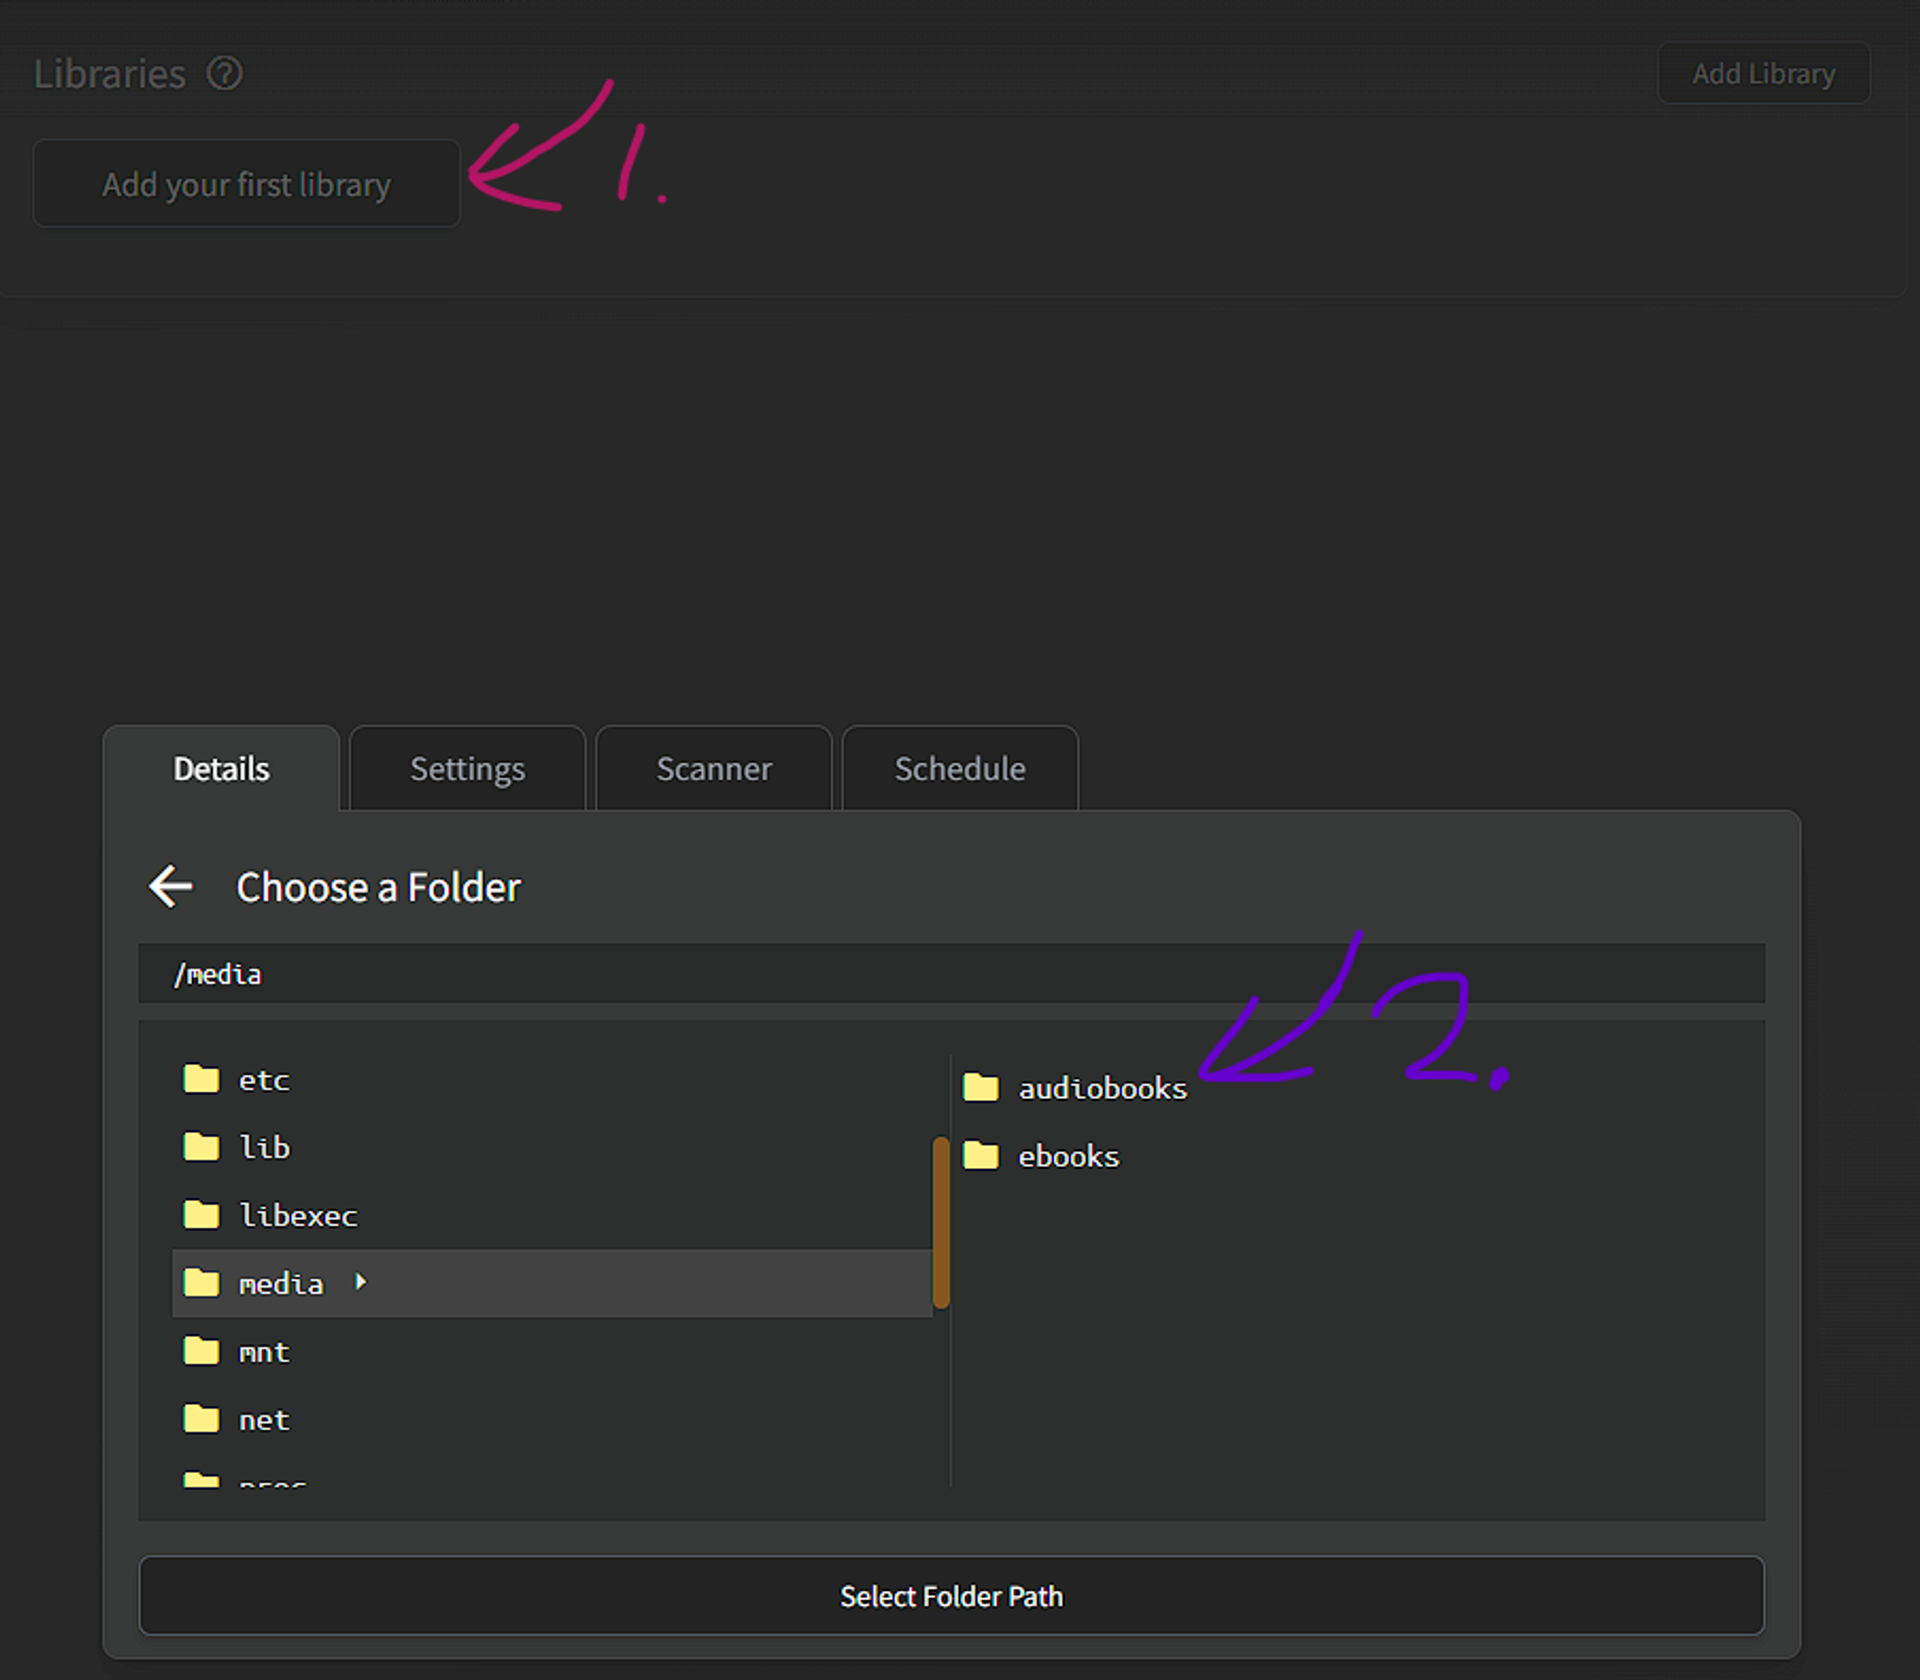Click the Libraries help question mark icon
Image resolution: width=1920 pixels, height=1680 pixels.
[224, 74]
